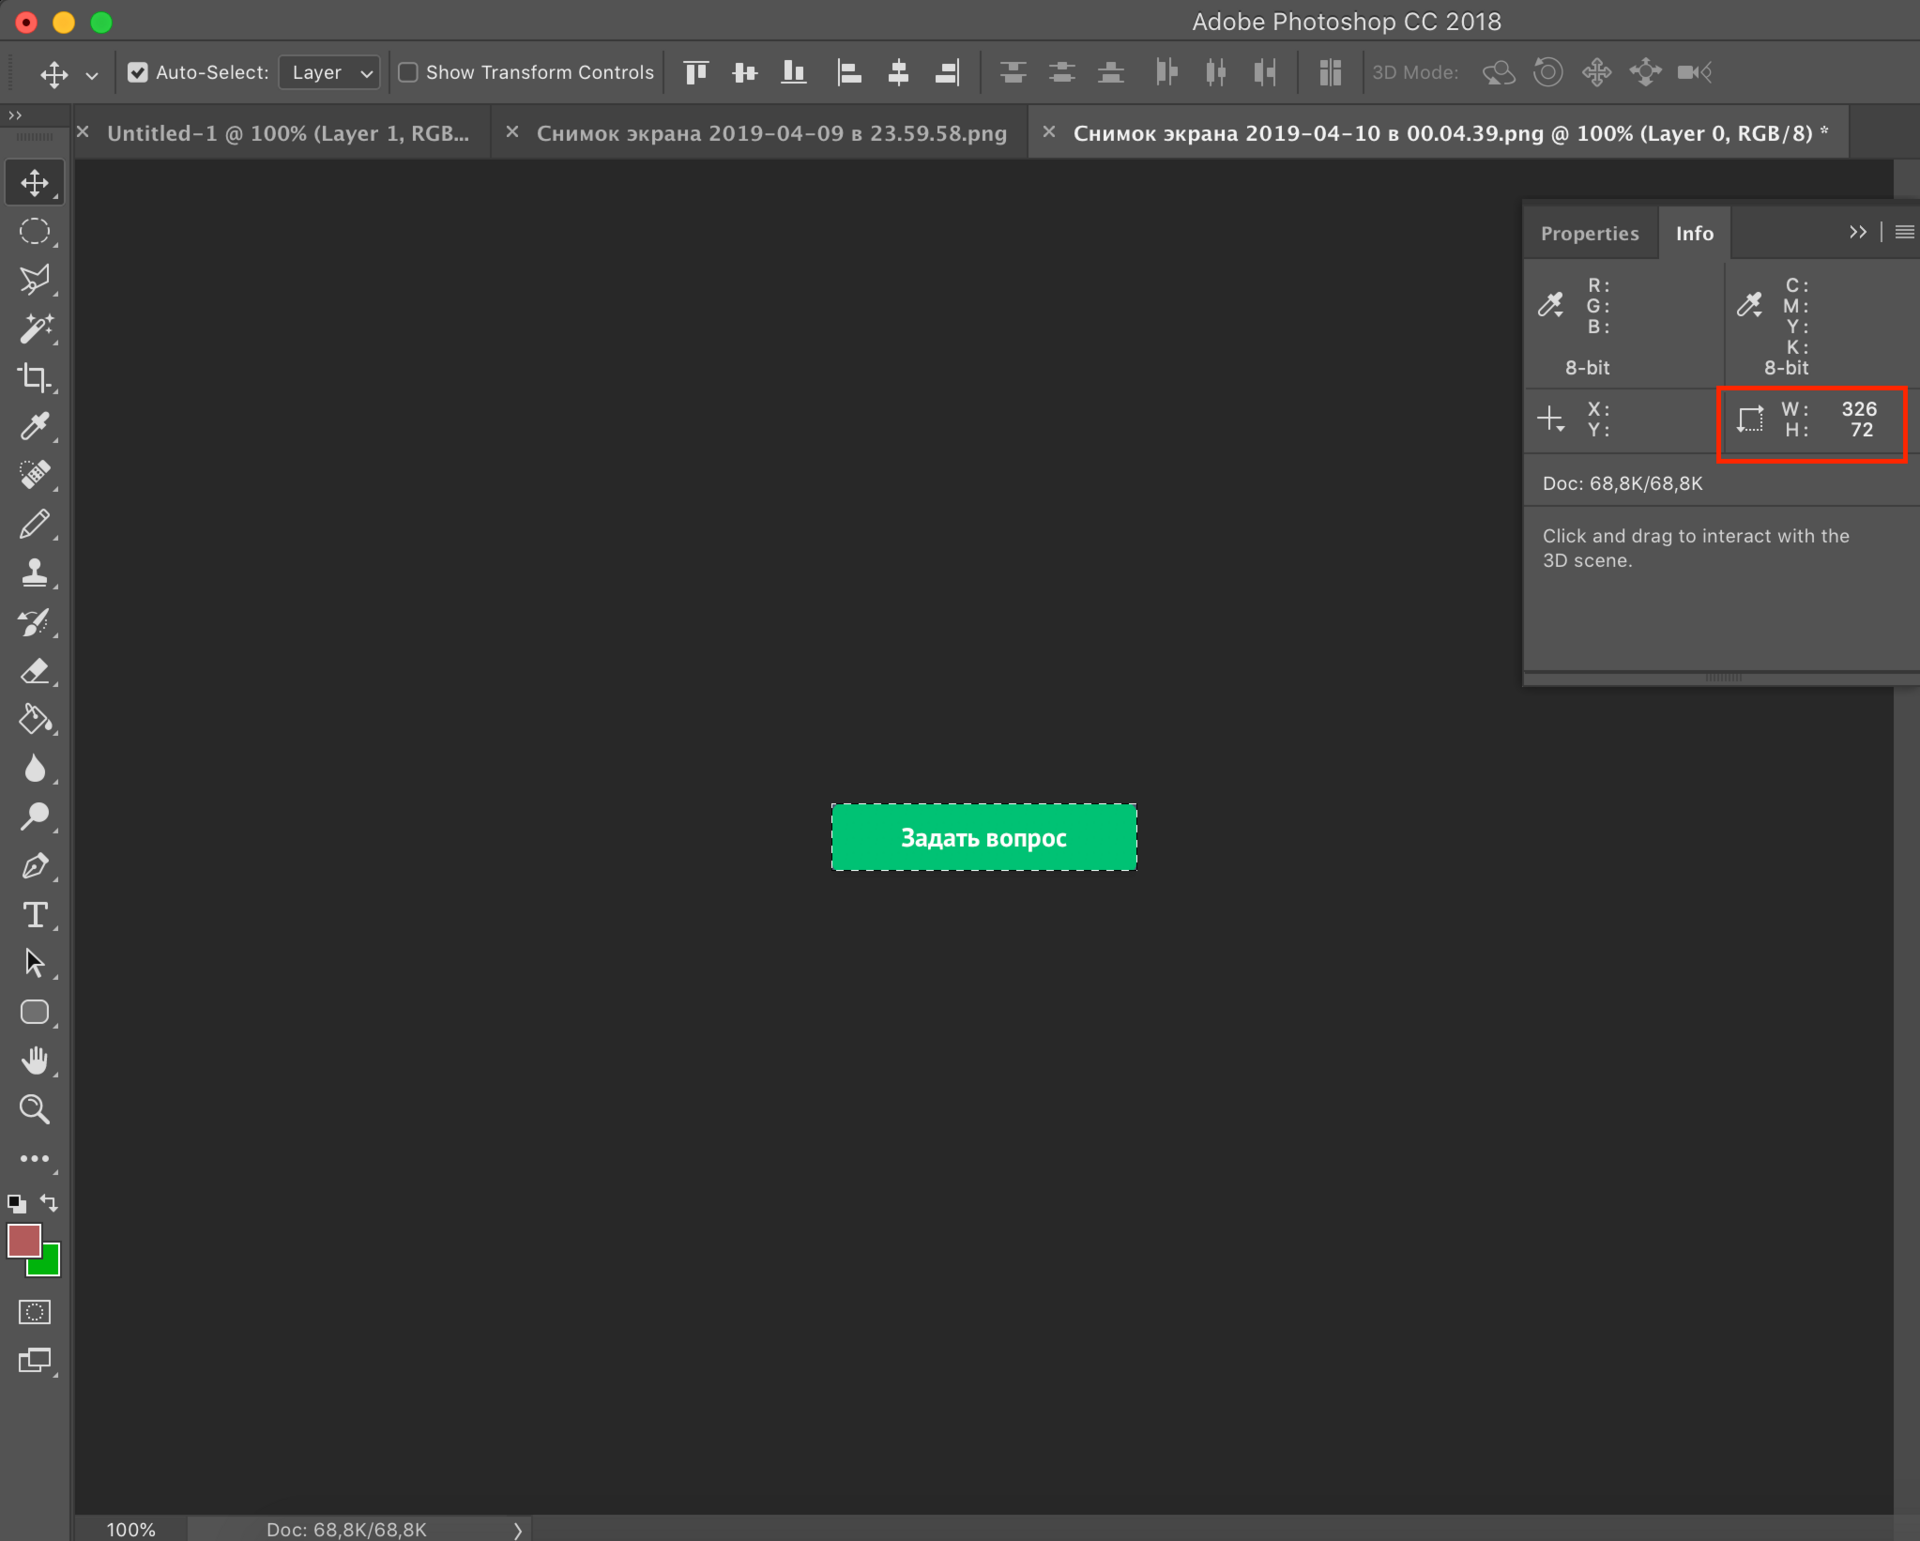Toggle the Auto-Select checkbox
1920x1541 pixels.
pyautogui.click(x=138, y=72)
